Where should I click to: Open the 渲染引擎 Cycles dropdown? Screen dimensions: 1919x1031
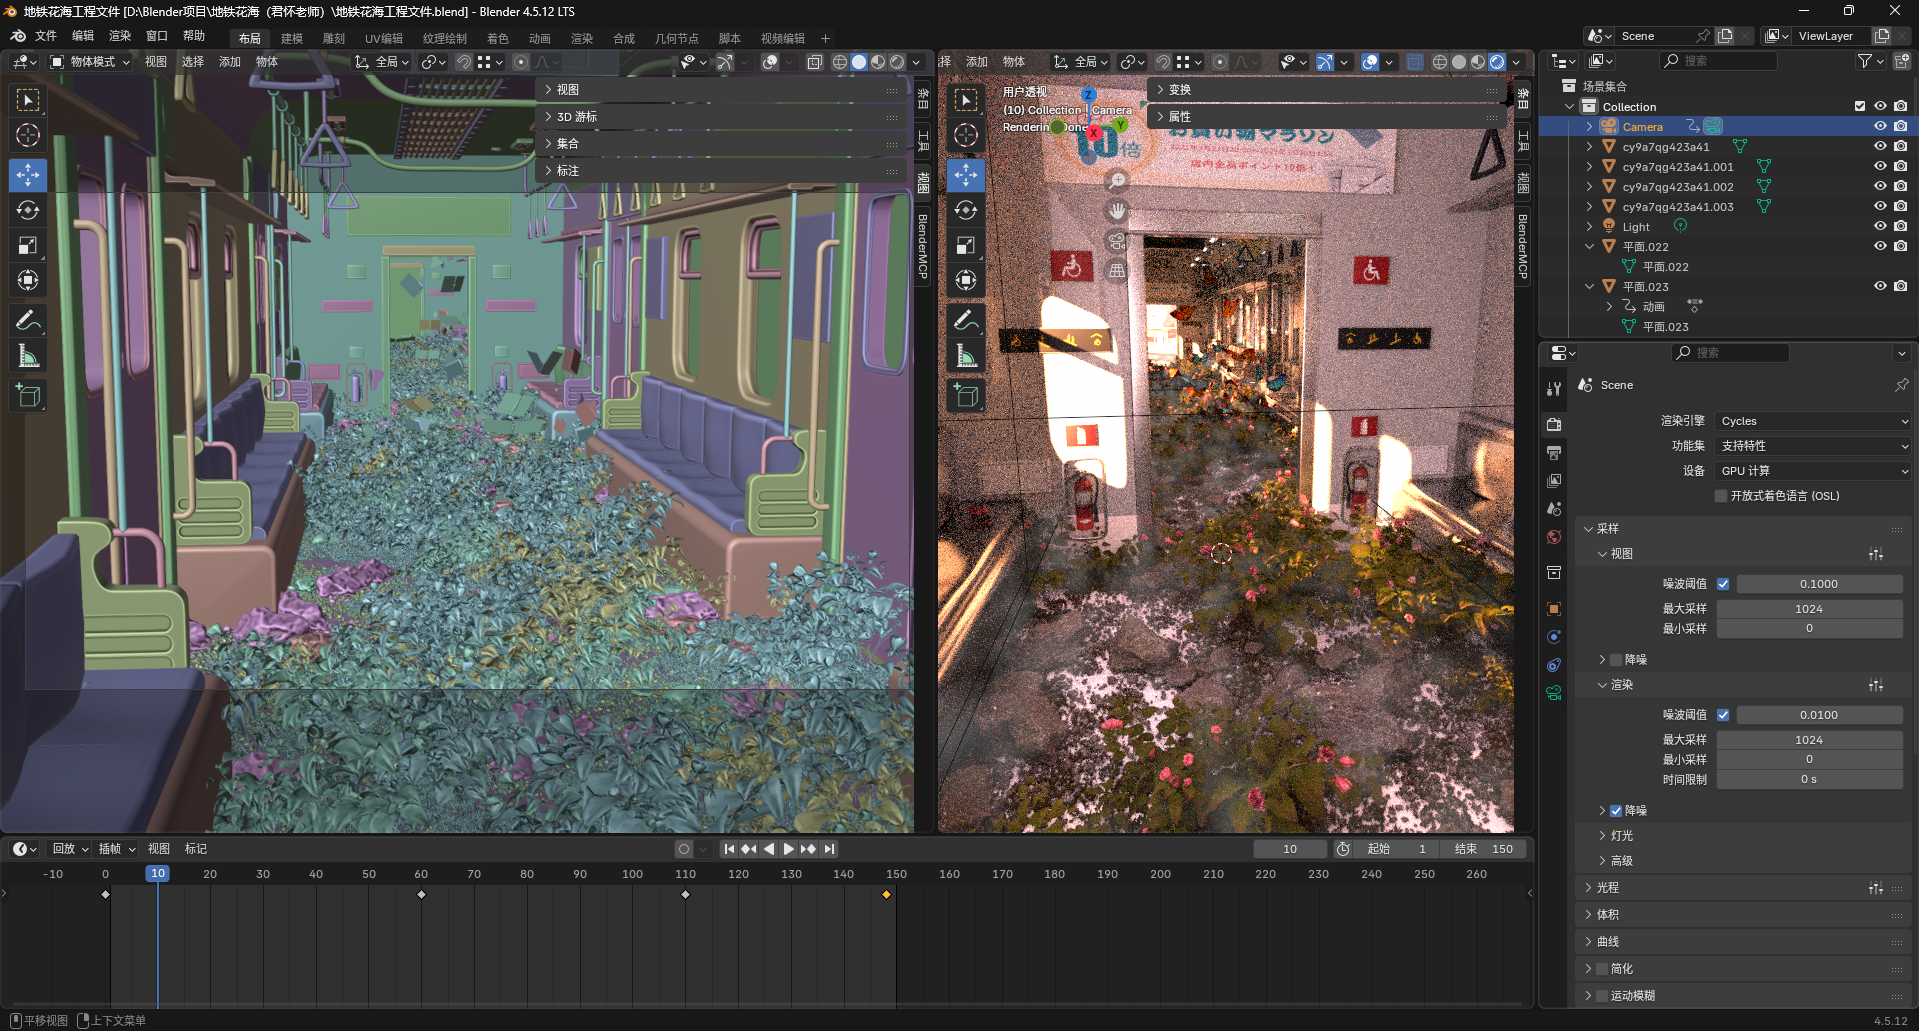1813,421
